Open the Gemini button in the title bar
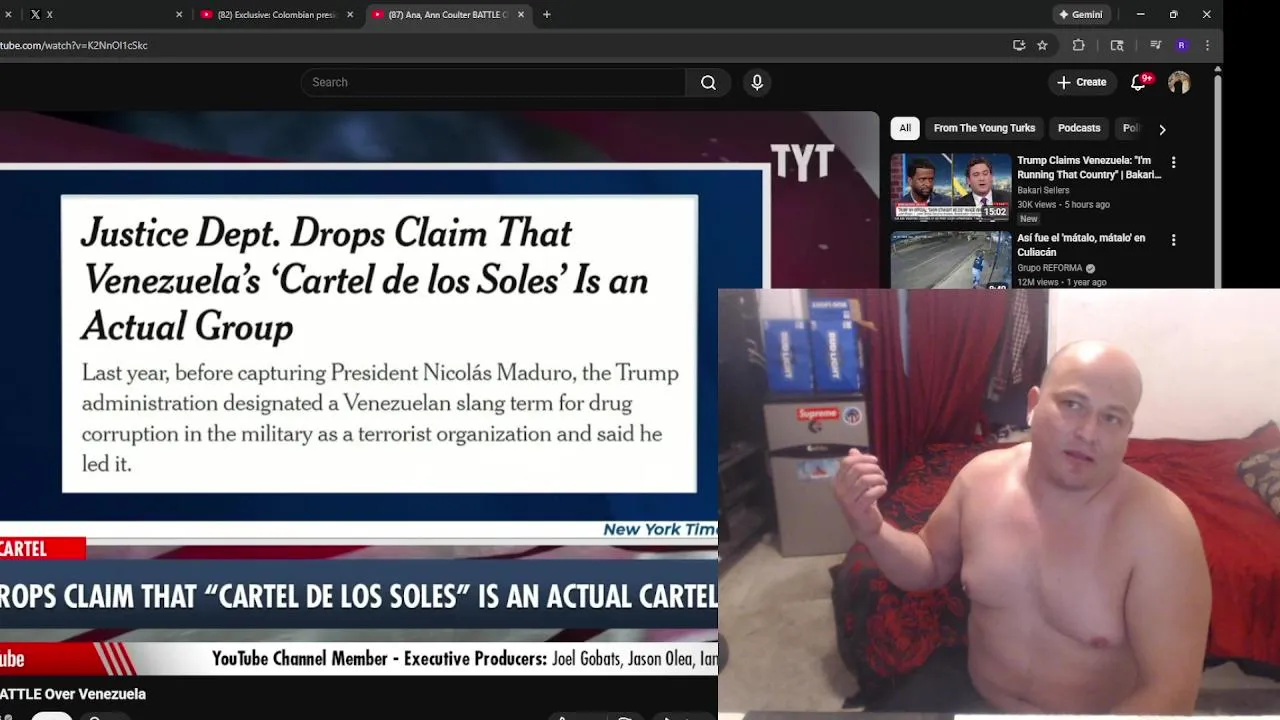This screenshot has height=720, width=1280. [1081, 14]
